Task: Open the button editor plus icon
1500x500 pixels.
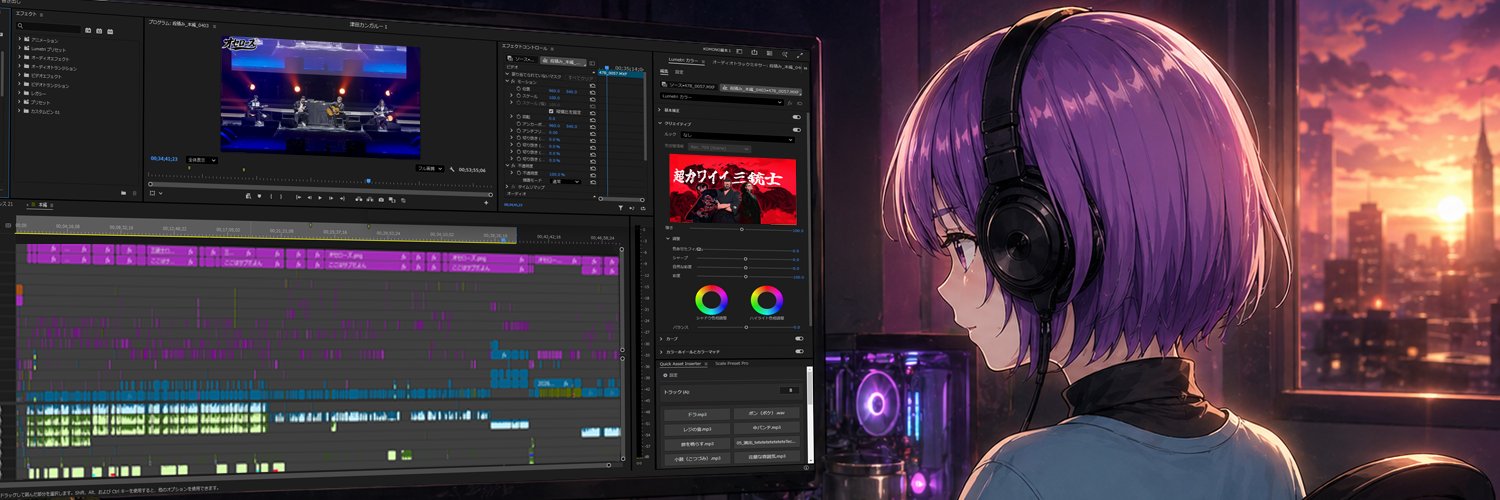Action: pos(486,202)
